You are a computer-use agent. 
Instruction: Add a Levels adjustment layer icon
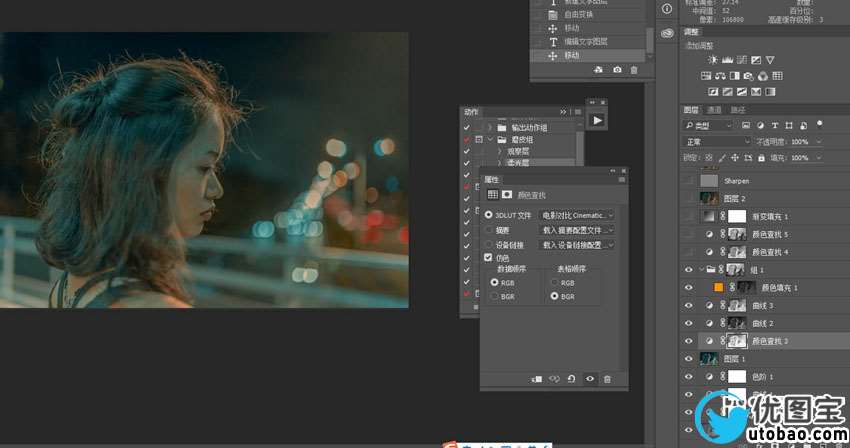pos(727,60)
